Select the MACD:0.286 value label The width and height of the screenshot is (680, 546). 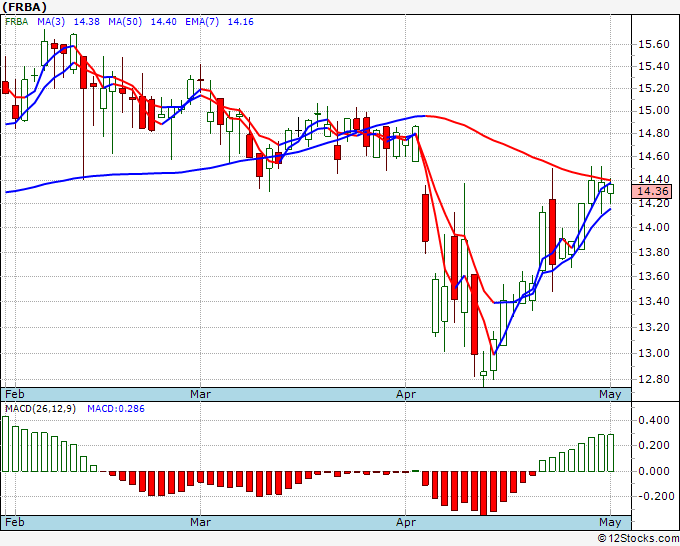tap(116, 409)
